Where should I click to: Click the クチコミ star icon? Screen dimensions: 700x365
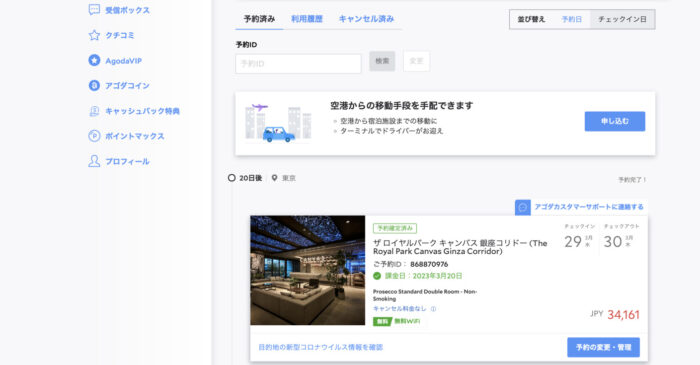click(94, 35)
